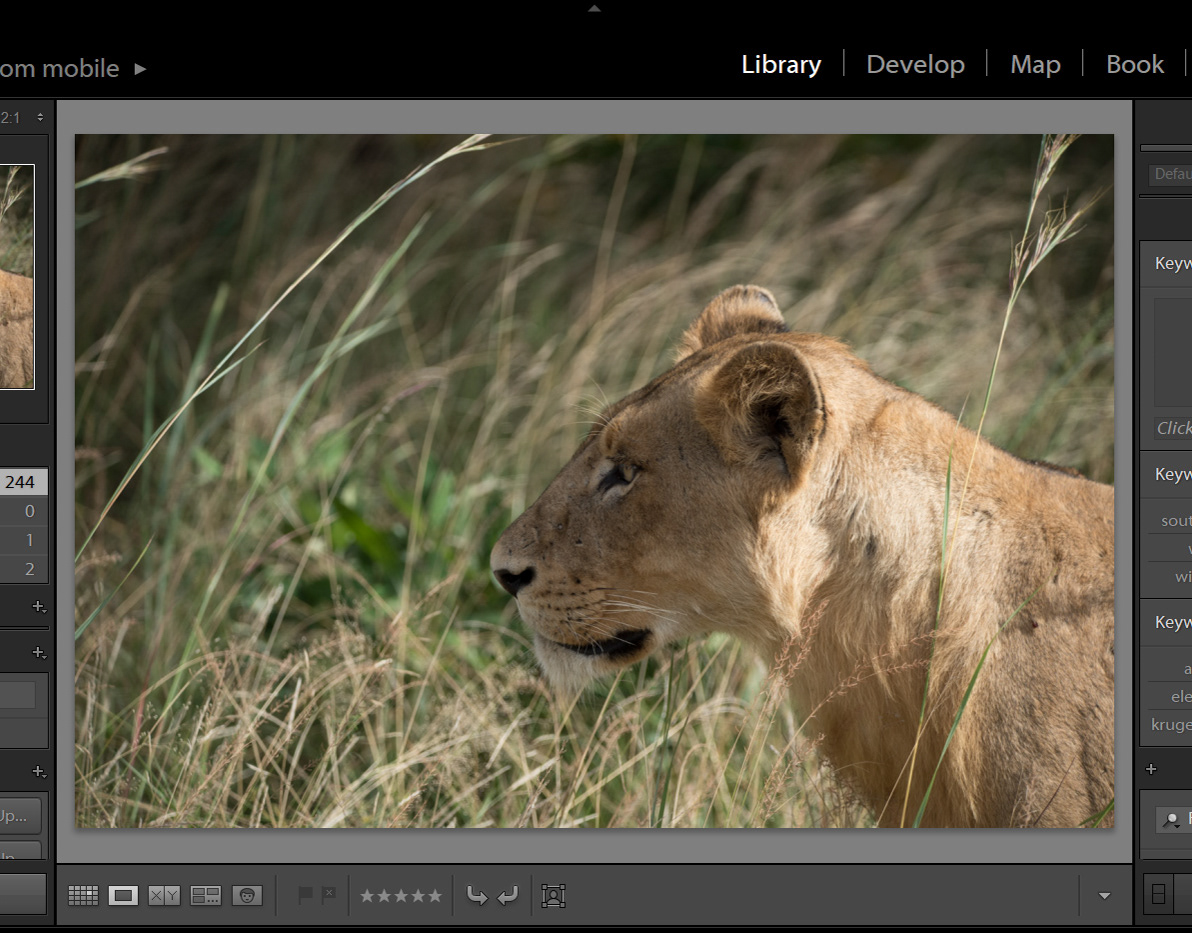Image resolution: width=1192 pixels, height=933 pixels.
Task: Switch to the Map module
Action: point(1035,64)
